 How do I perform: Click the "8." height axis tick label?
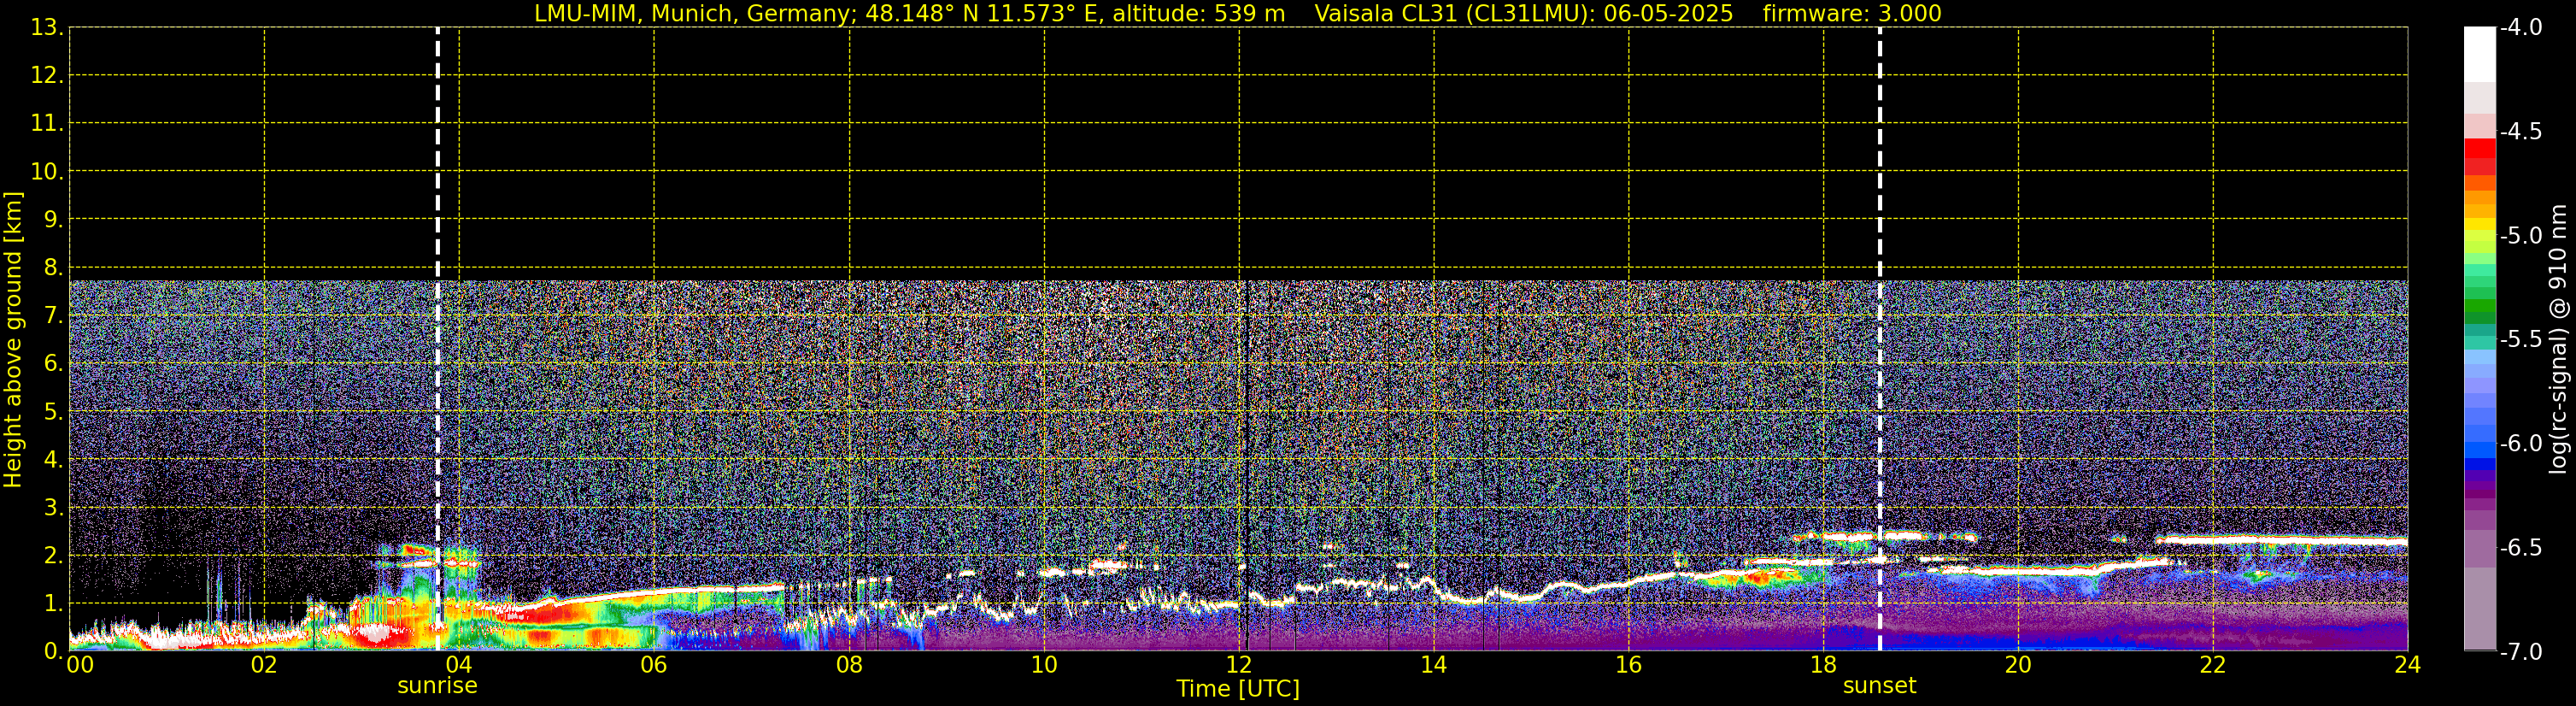point(53,268)
